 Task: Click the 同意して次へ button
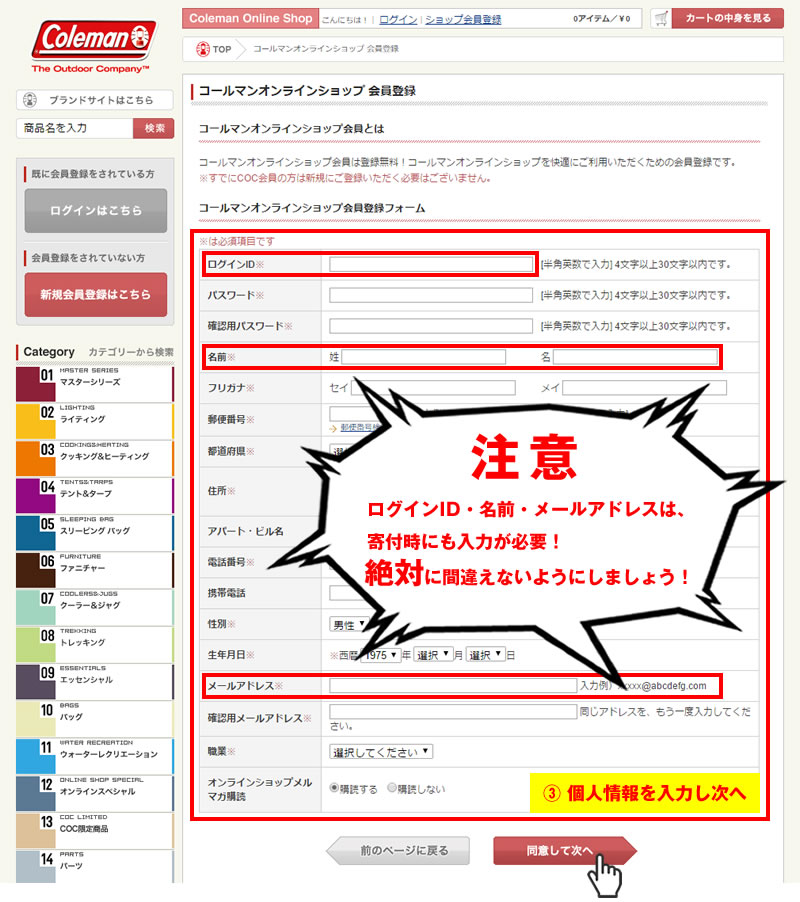565,851
